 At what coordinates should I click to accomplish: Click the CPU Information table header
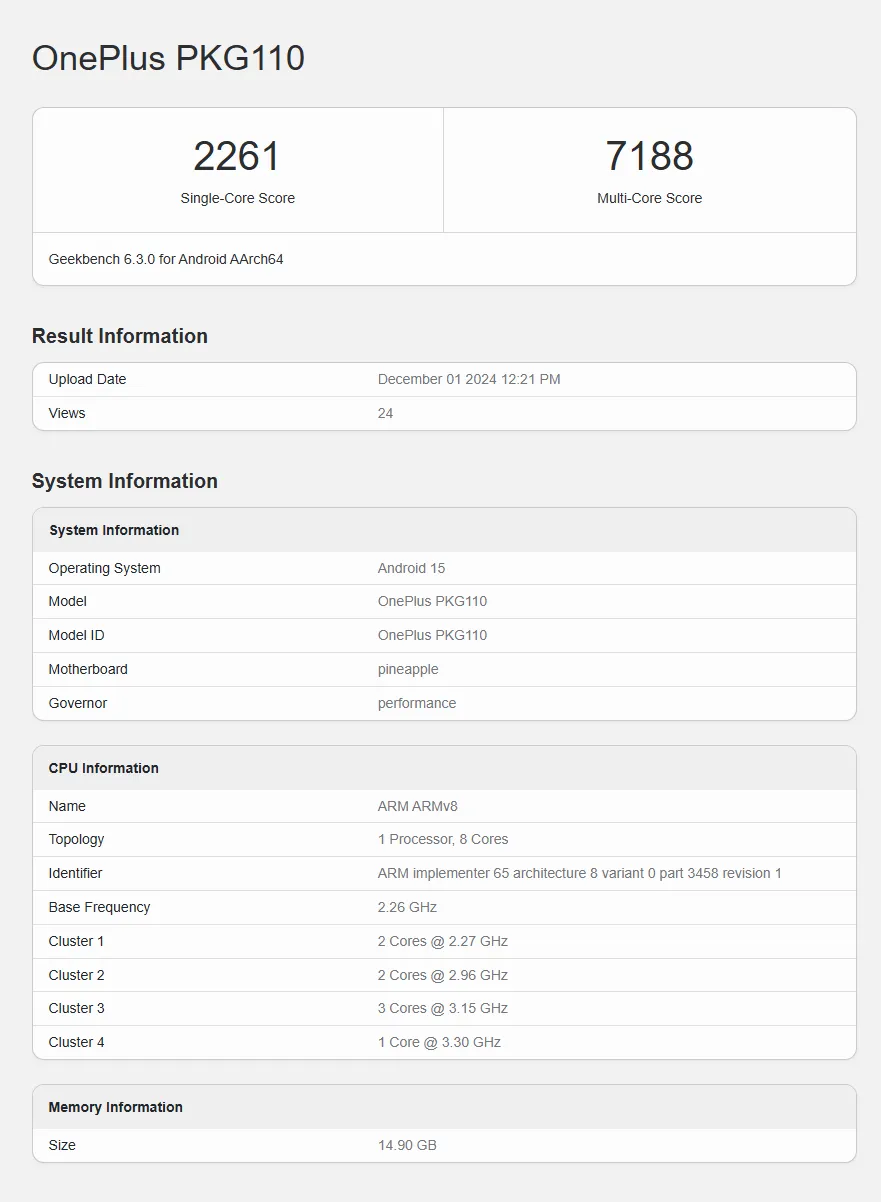pyautogui.click(x=104, y=768)
